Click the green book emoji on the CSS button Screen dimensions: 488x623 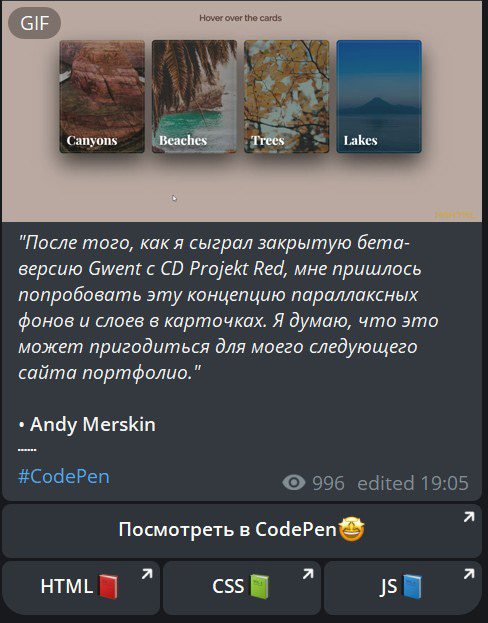click(259, 587)
